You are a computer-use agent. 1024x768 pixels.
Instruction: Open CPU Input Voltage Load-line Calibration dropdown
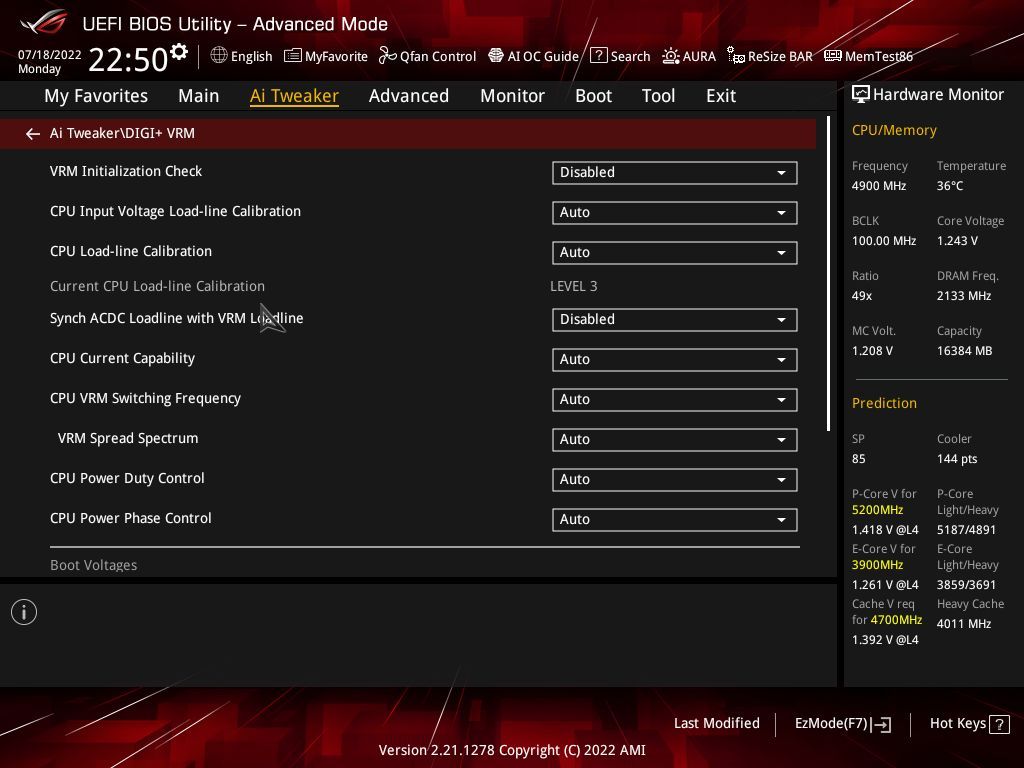pyautogui.click(x=675, y=213)
